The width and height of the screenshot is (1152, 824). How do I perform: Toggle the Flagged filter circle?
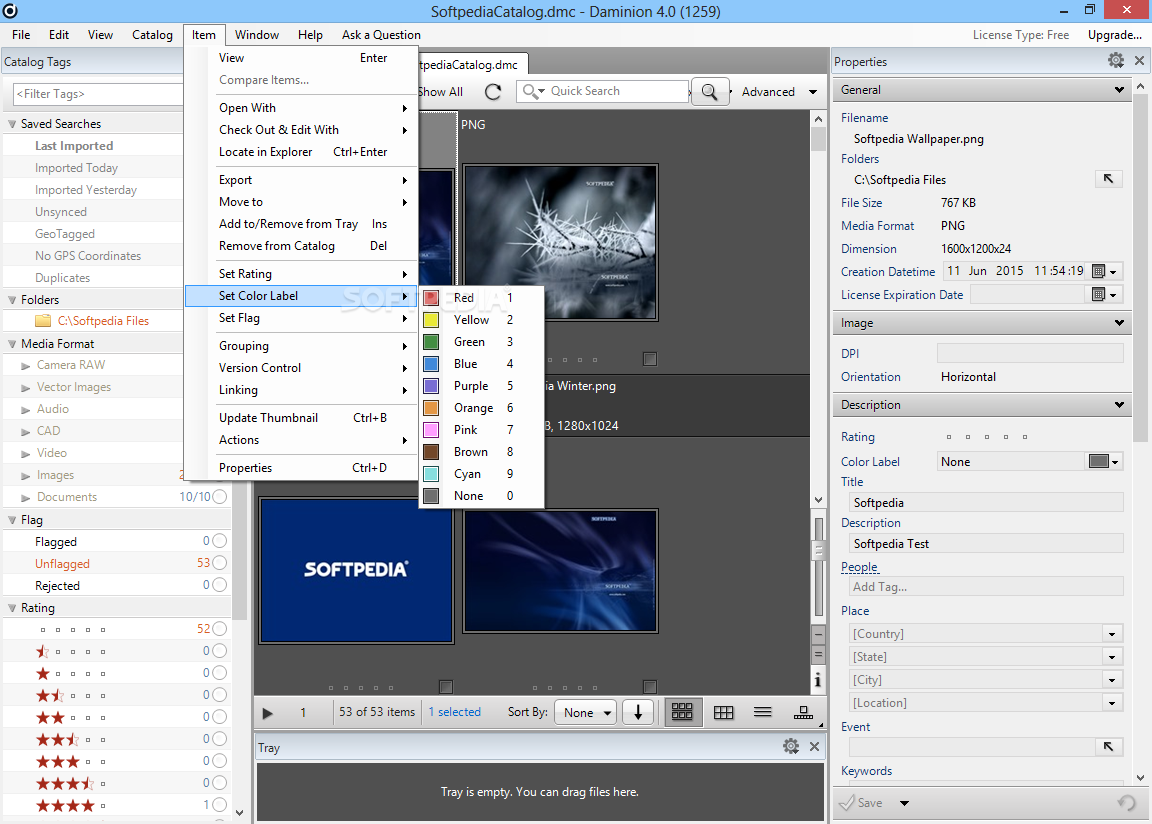pyautogui.click(x=219, y=541)
